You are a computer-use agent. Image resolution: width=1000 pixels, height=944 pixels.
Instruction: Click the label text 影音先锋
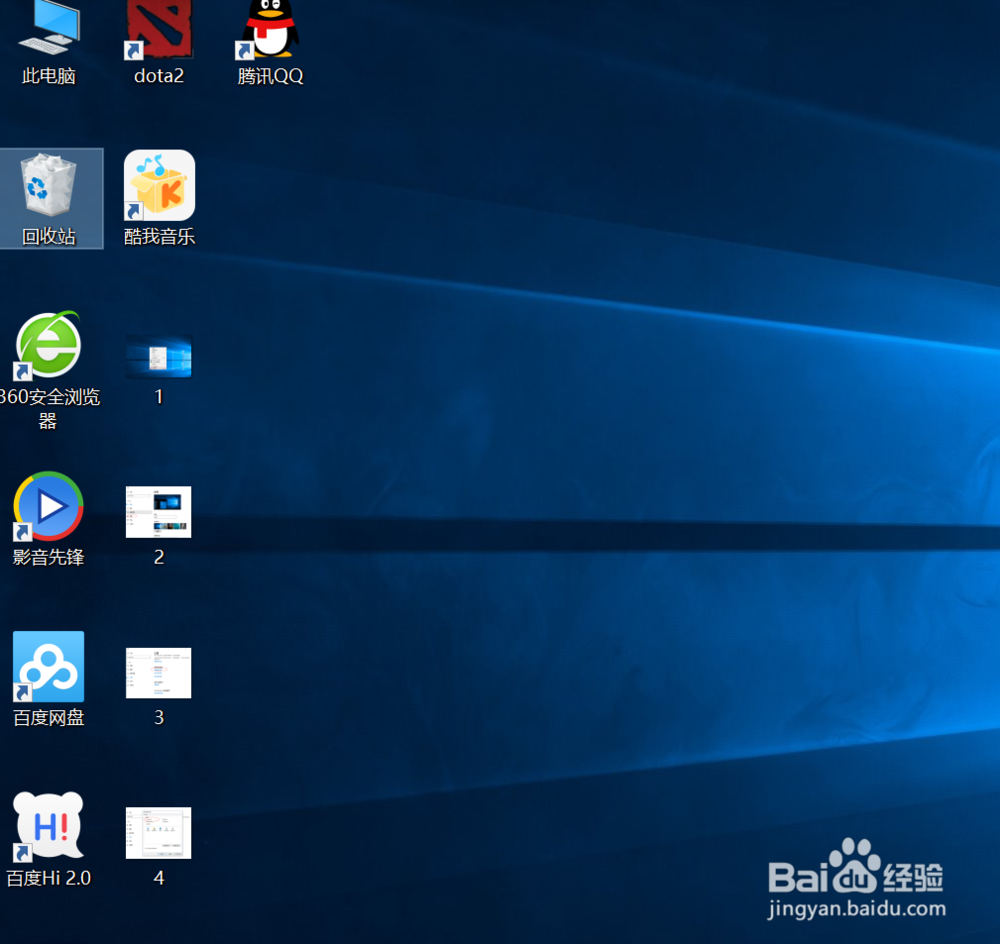[48, 557]
